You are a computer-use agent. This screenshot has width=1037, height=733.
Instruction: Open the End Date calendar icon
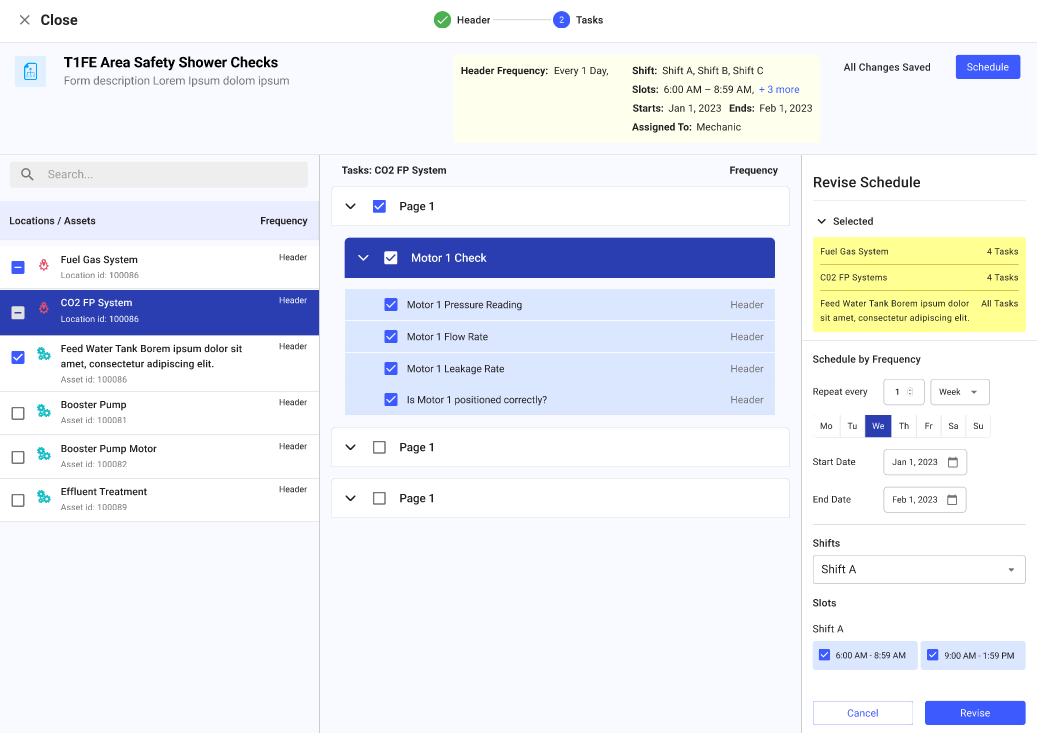951,499
